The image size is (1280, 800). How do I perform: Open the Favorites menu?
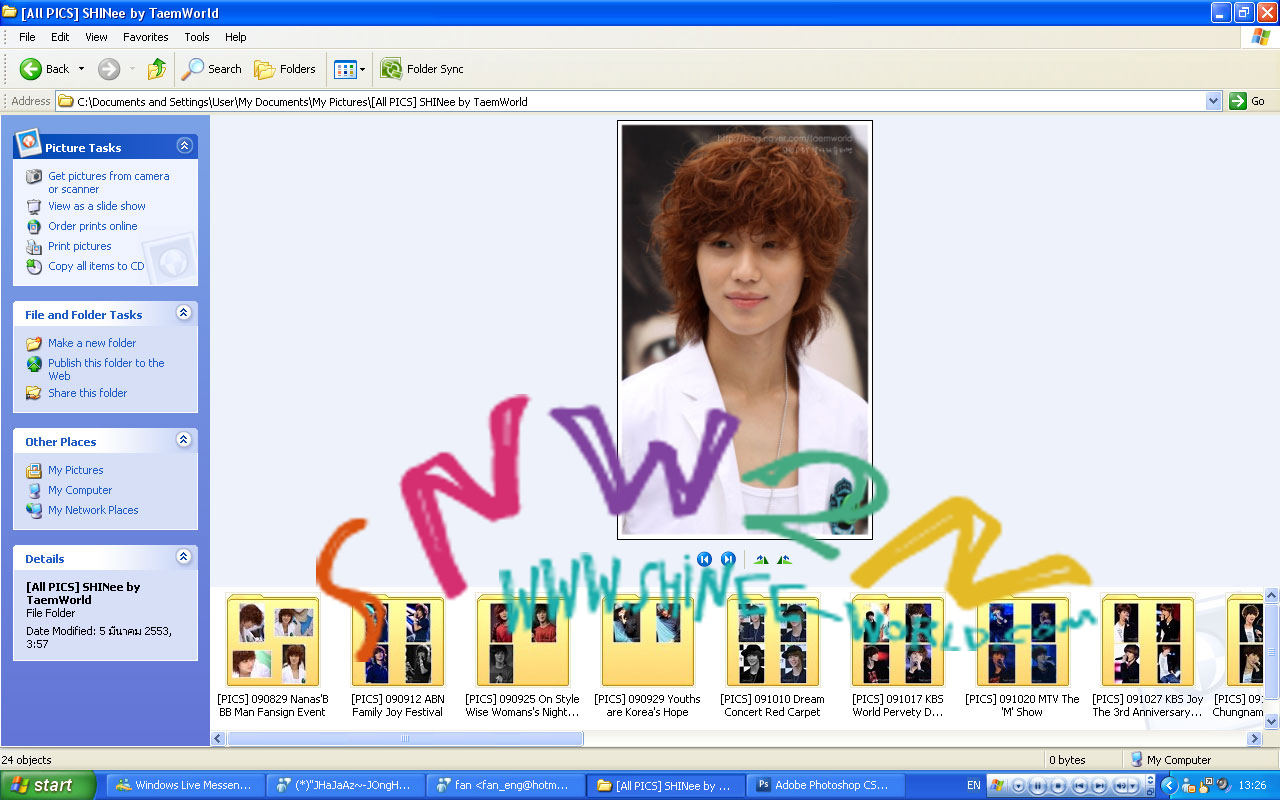coord(146,37)
